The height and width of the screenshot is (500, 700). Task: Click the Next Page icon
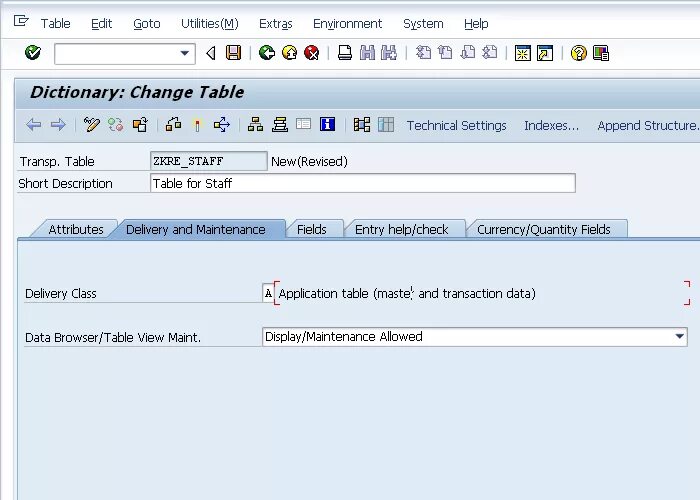click(467, 53)
